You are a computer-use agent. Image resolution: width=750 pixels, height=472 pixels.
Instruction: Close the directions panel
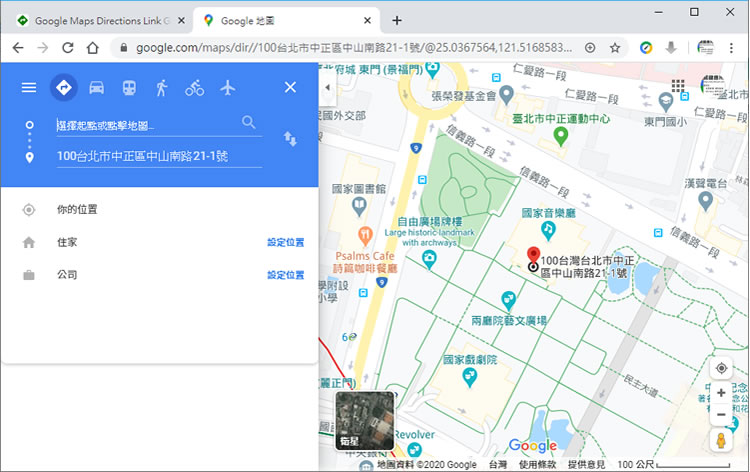click(x=290, y=88)
